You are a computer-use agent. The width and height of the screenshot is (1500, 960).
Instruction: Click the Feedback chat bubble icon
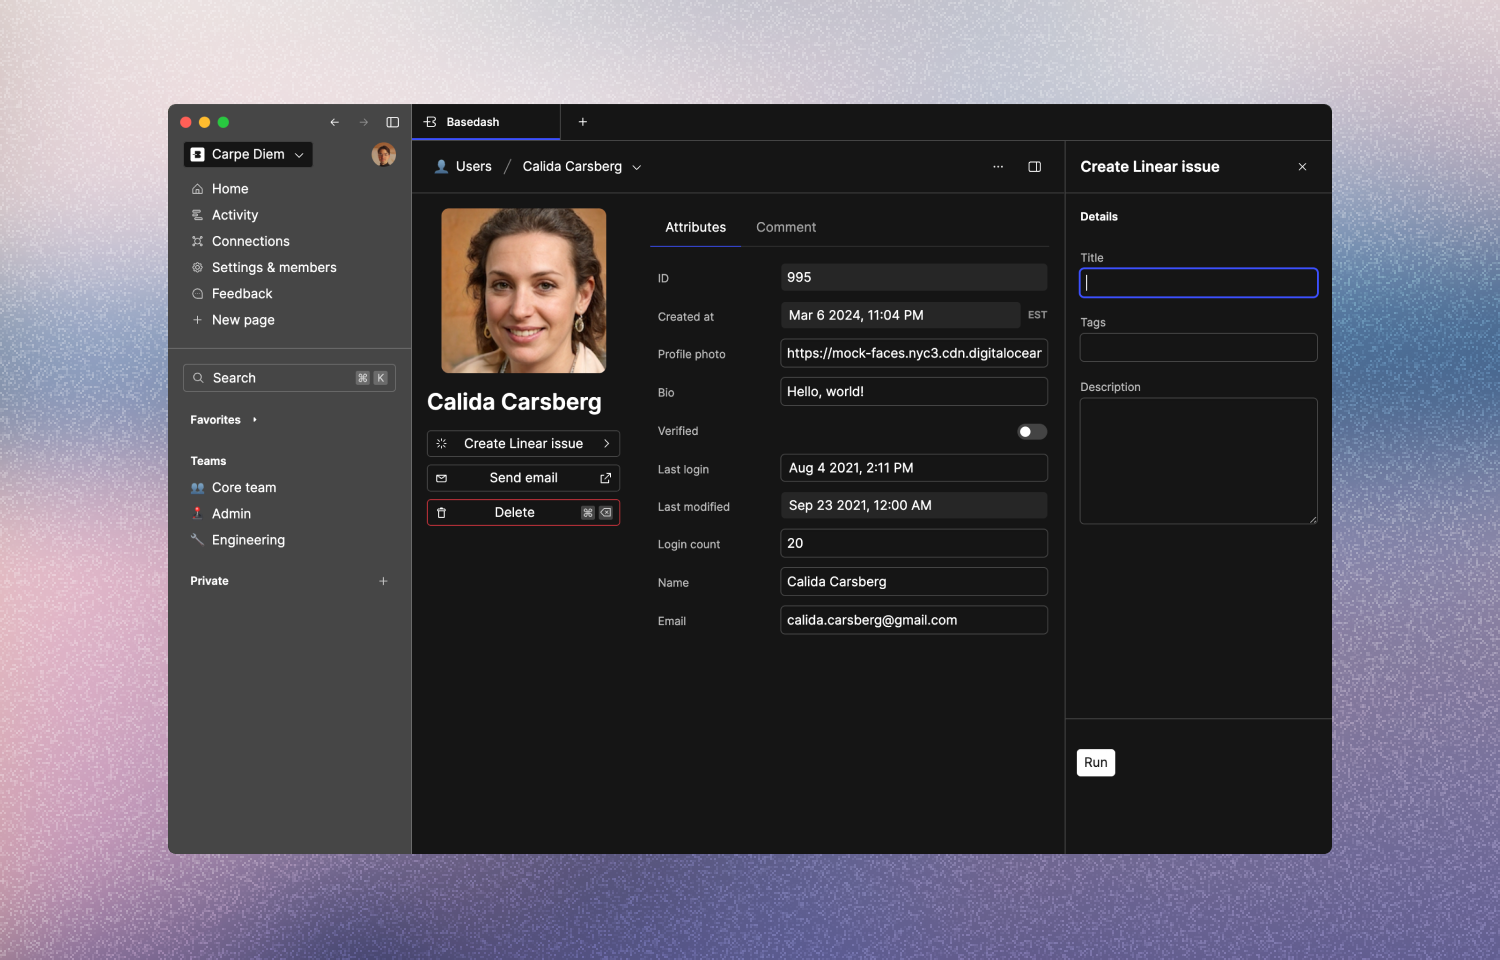coord(198,294)
